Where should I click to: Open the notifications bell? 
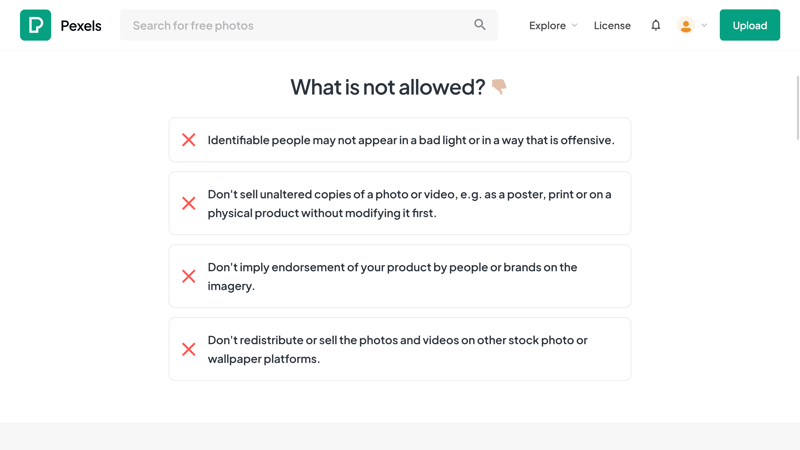tap(656, 25)
